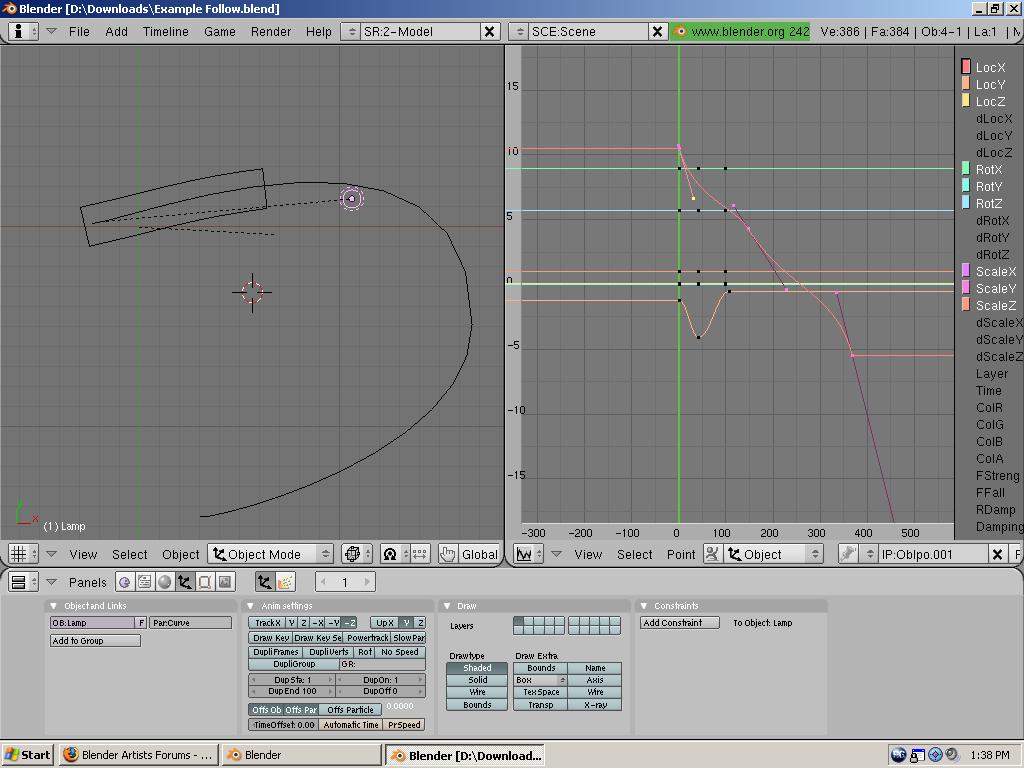The width and height of the screenshot is (1024, 768).
Task: Open the Buttons Window type selector
Action: click(23, 581)
